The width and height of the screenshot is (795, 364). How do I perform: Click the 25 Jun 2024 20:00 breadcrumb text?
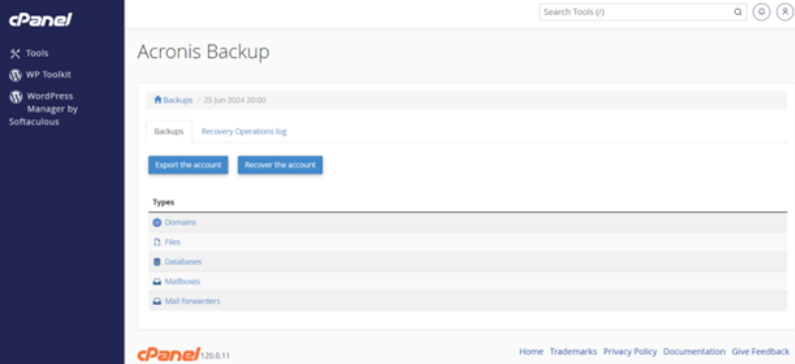pos(234,100)
